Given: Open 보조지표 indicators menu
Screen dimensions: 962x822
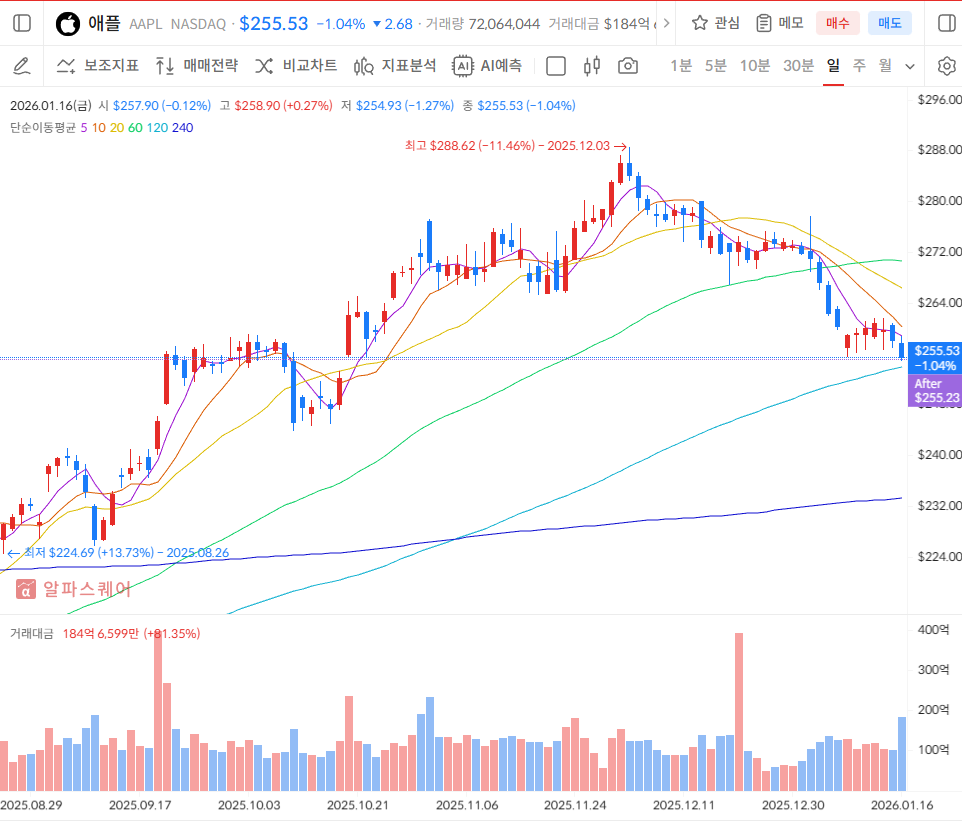Looking at the screenshot, I should click(97, 66).
